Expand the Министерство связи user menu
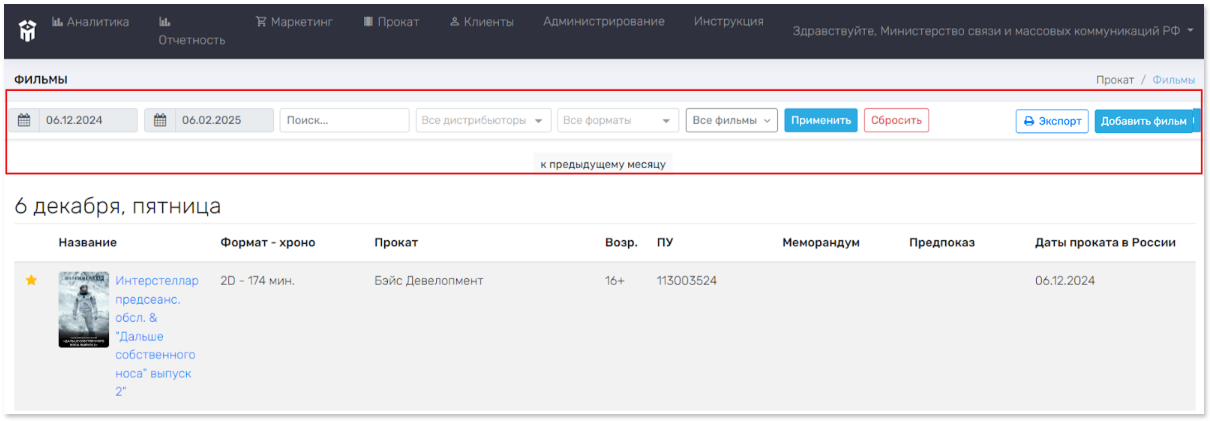The image size is (1210, 421). [x=993, y=31]
